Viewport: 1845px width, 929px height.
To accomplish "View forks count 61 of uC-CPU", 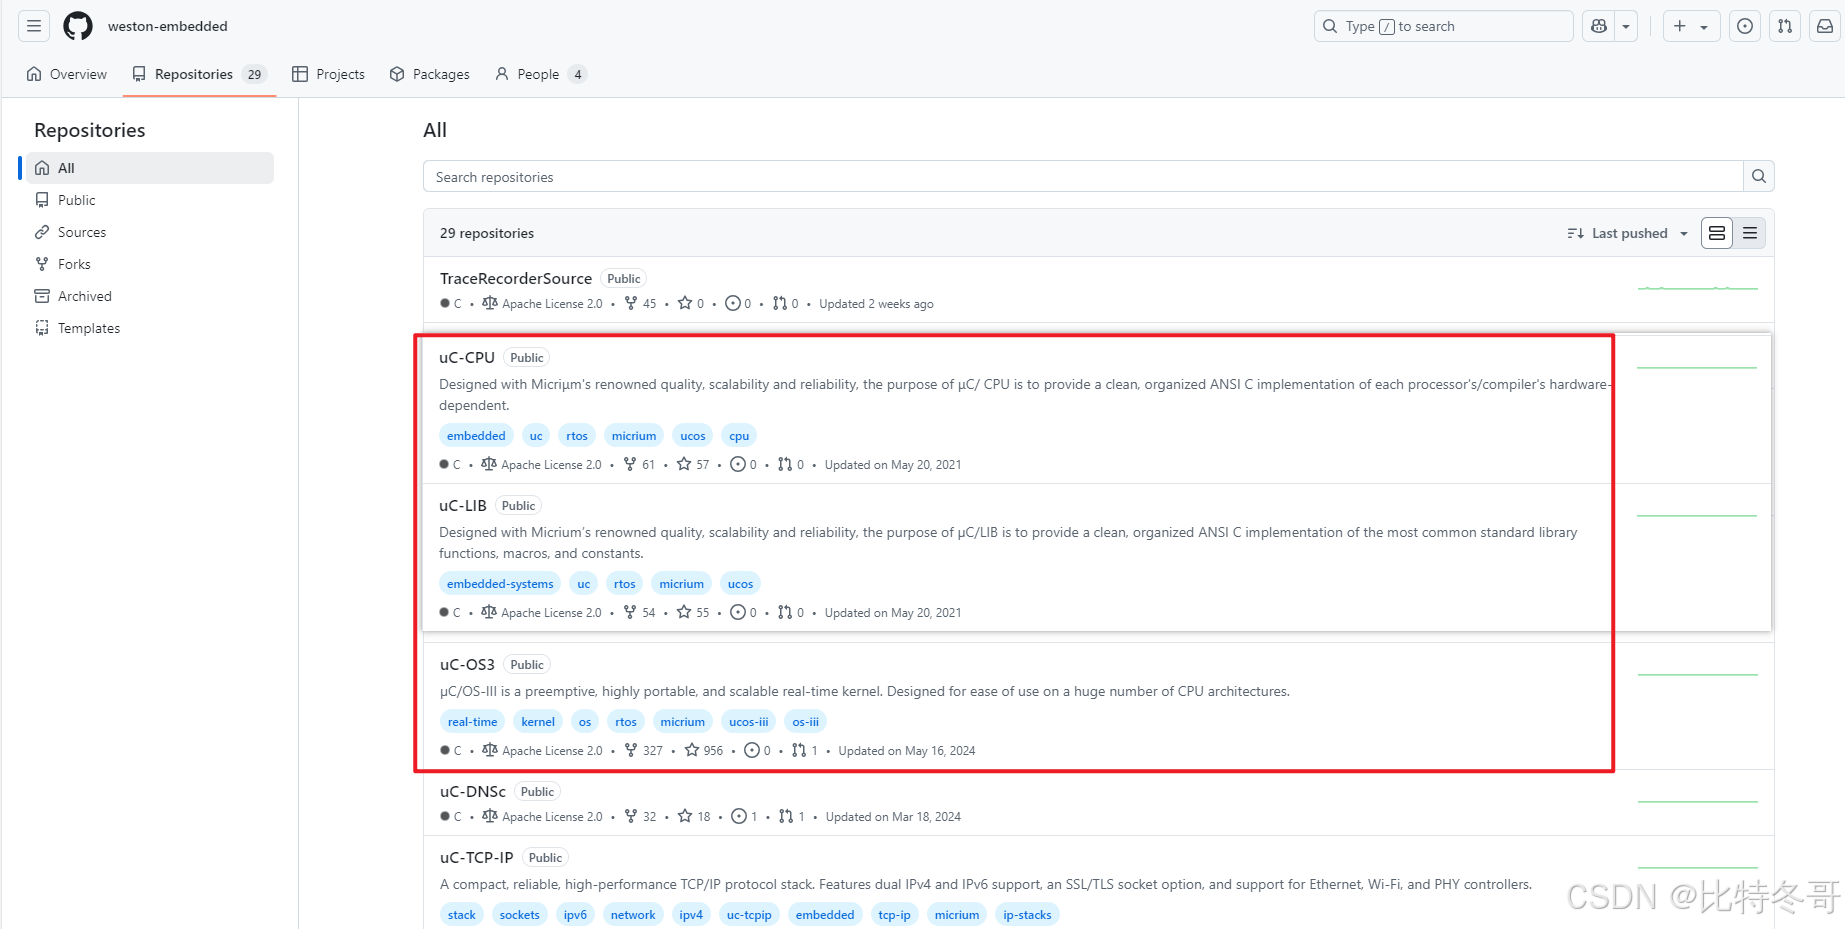I will tap(640, 464).
